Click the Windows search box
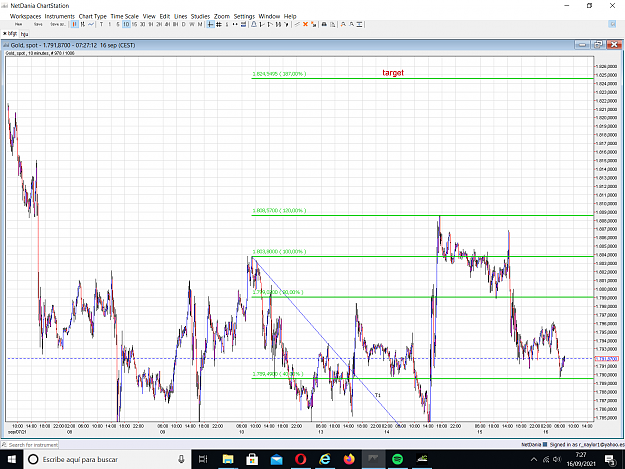This screenshot has width=625, height=469. (108, 459)
